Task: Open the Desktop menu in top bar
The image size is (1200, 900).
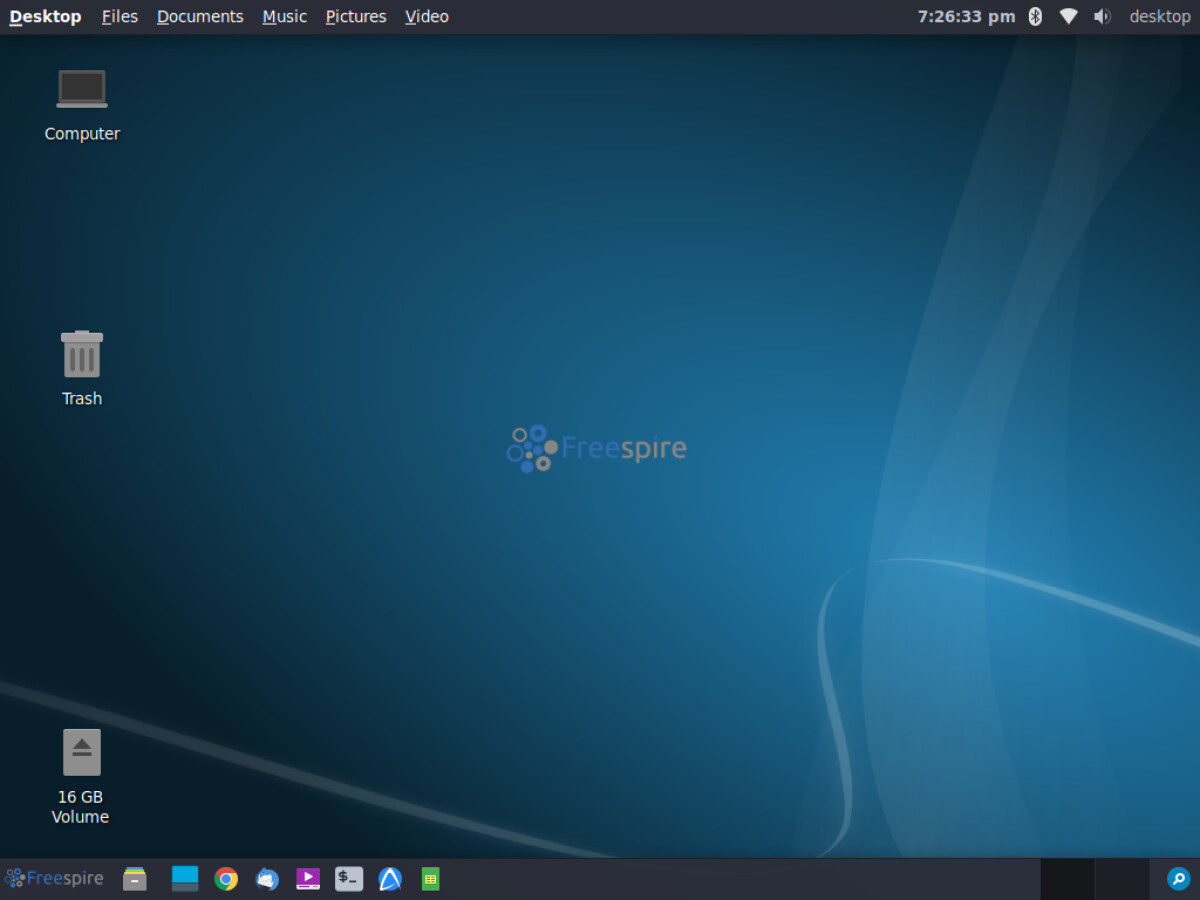Action: [x=45, y=16]
